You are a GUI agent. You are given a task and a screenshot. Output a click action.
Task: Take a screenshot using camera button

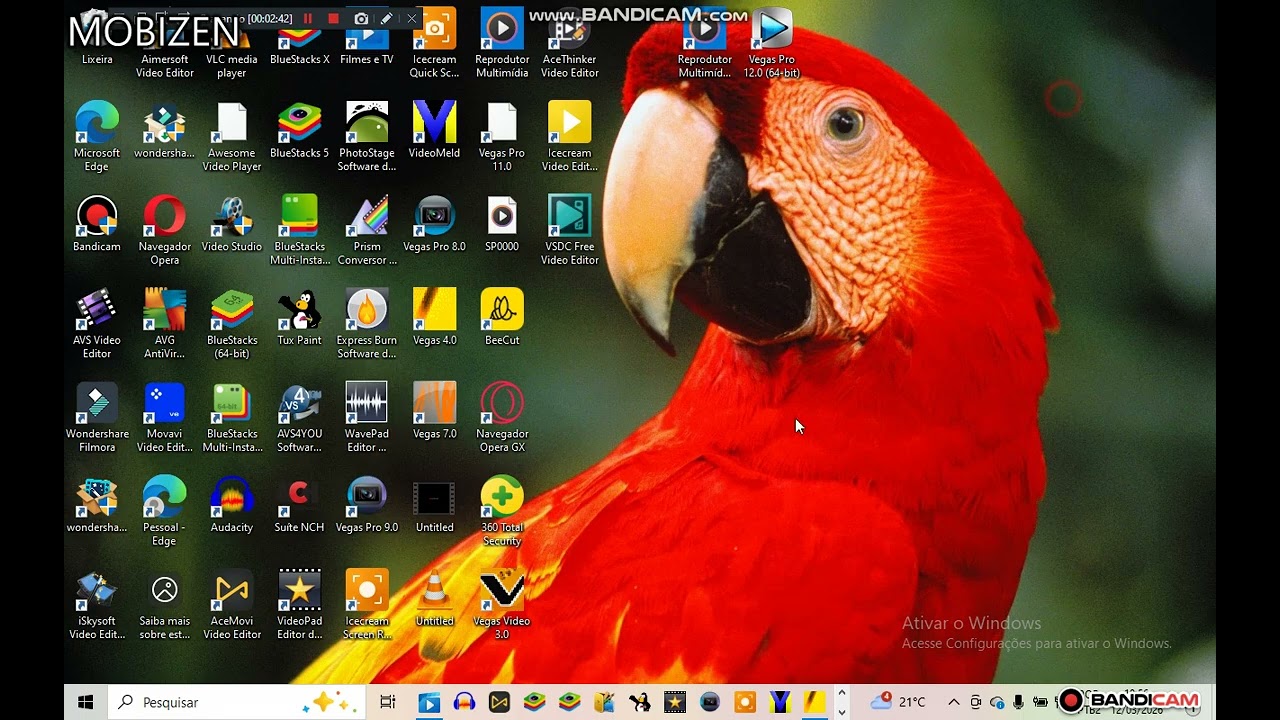(361, 19)
